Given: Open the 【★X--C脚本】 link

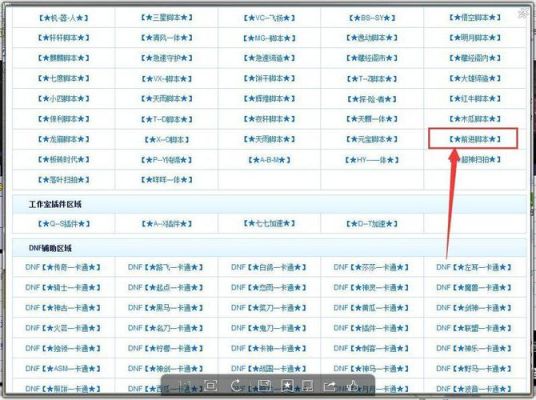Looking at the screenshot, I should coord(166,139).
